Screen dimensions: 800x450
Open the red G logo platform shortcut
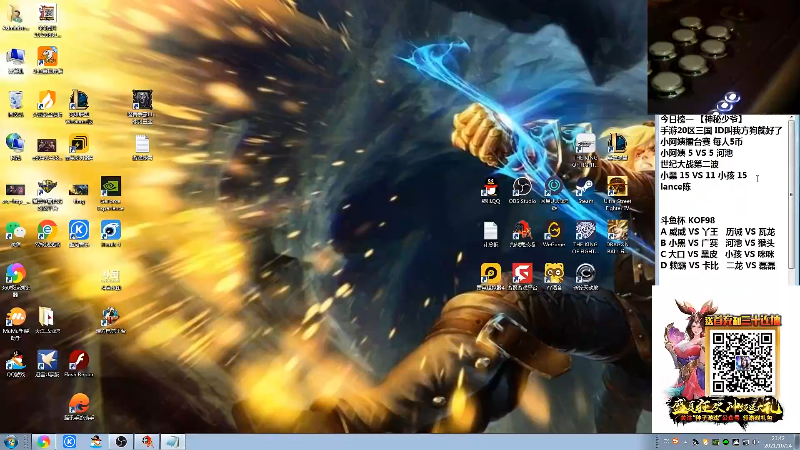pyautogui.click(x=522, y=277)
